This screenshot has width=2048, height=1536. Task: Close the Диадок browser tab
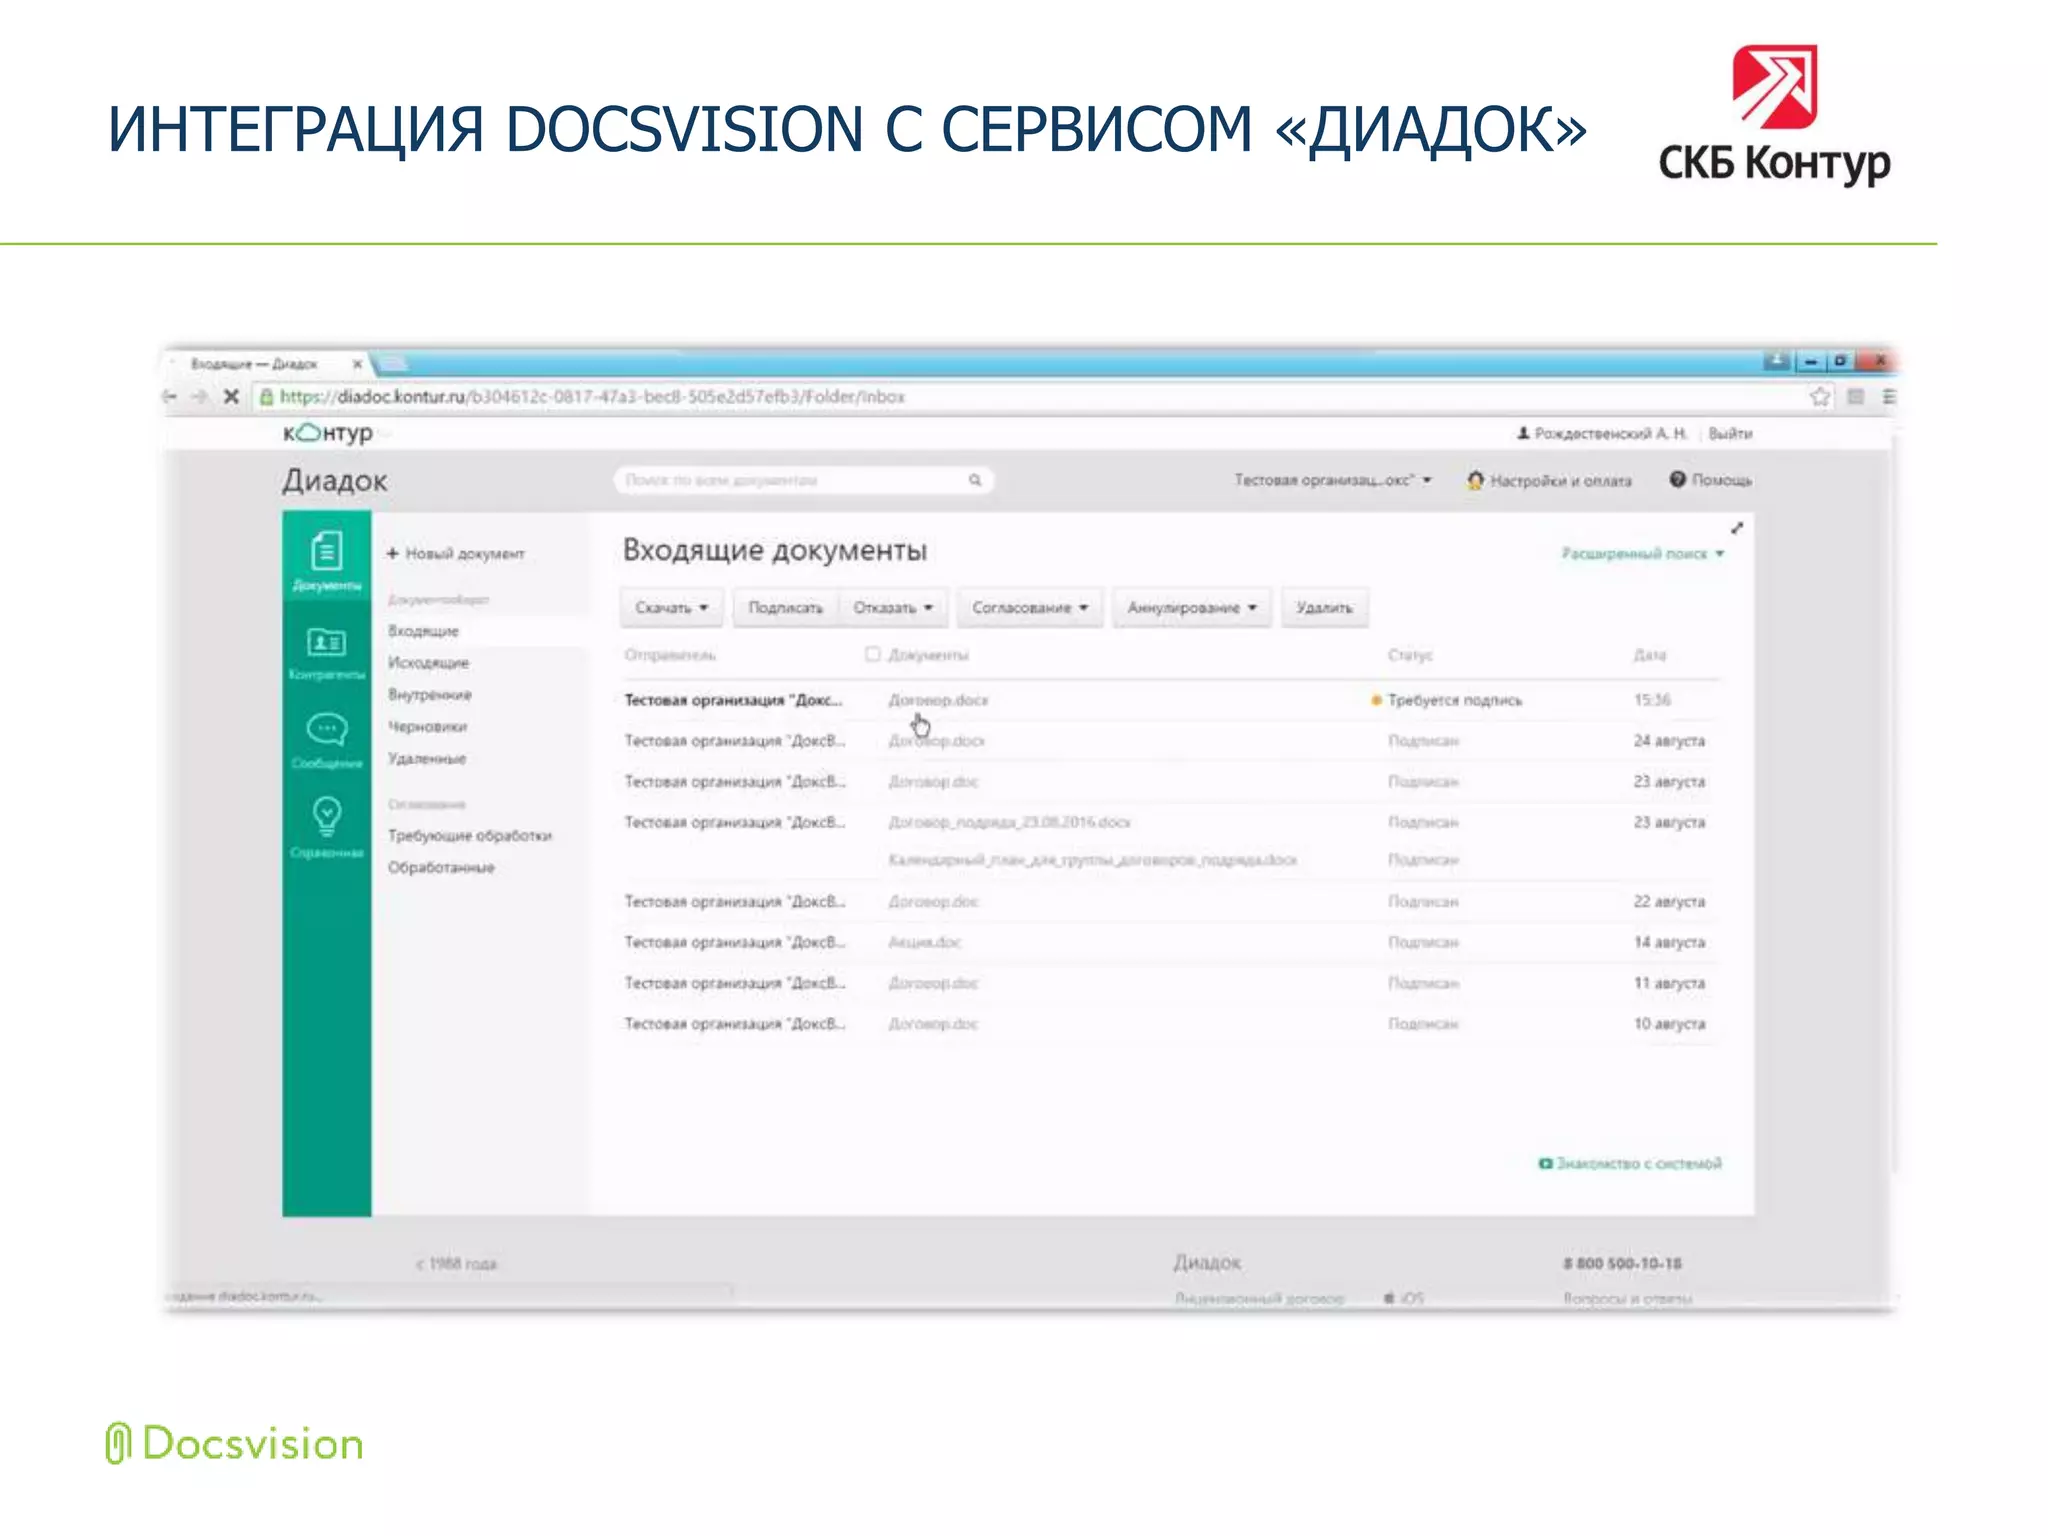click(x=357, y=364)
